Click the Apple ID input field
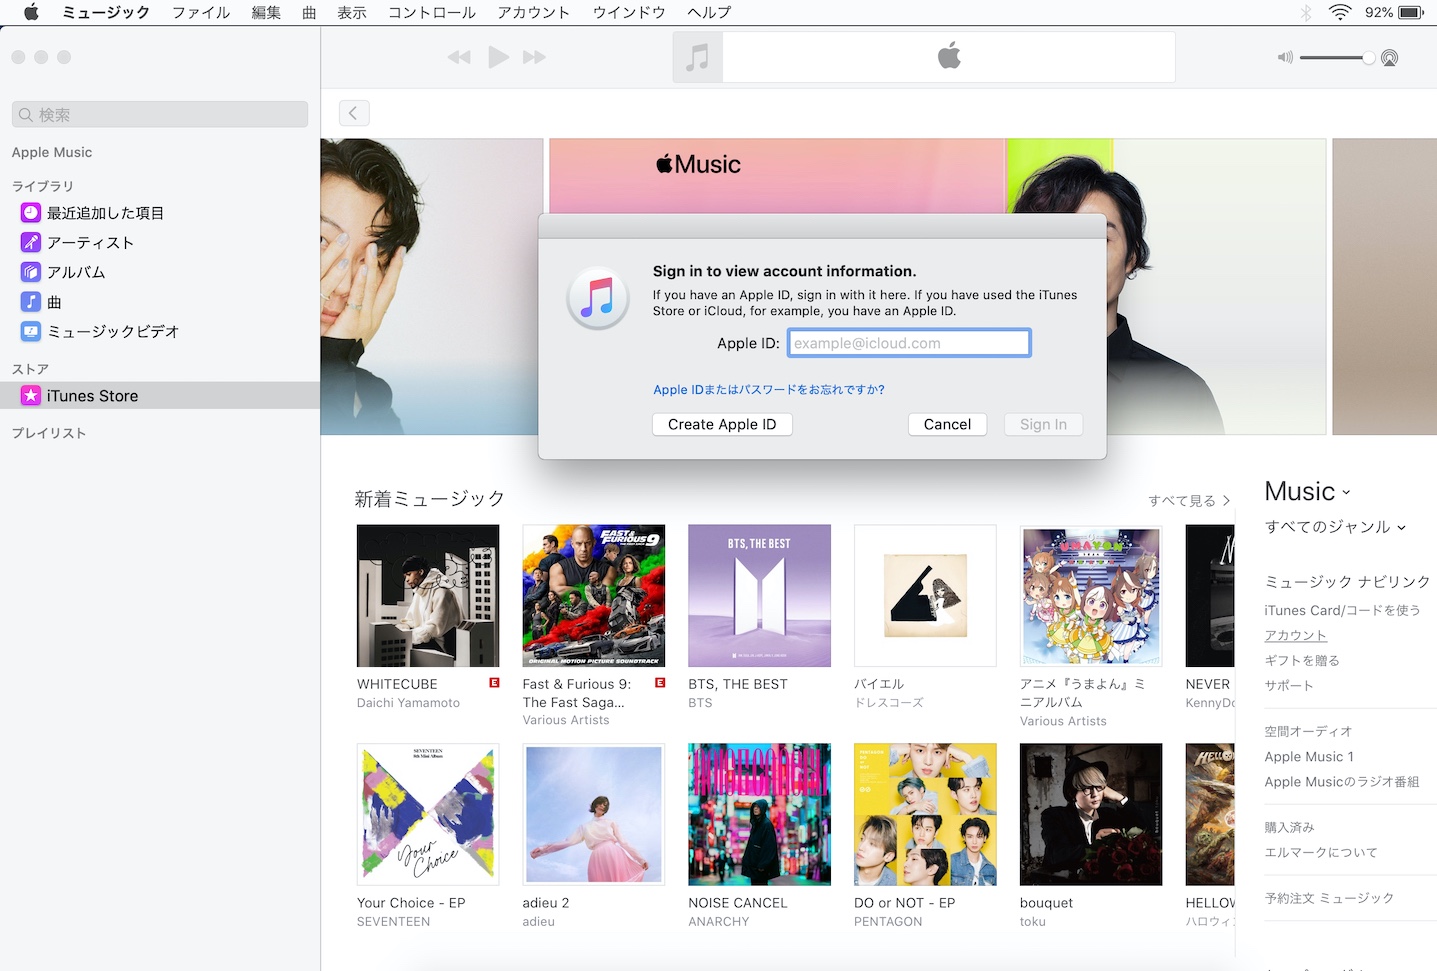1437x971 pixels. tap(909, 343)
